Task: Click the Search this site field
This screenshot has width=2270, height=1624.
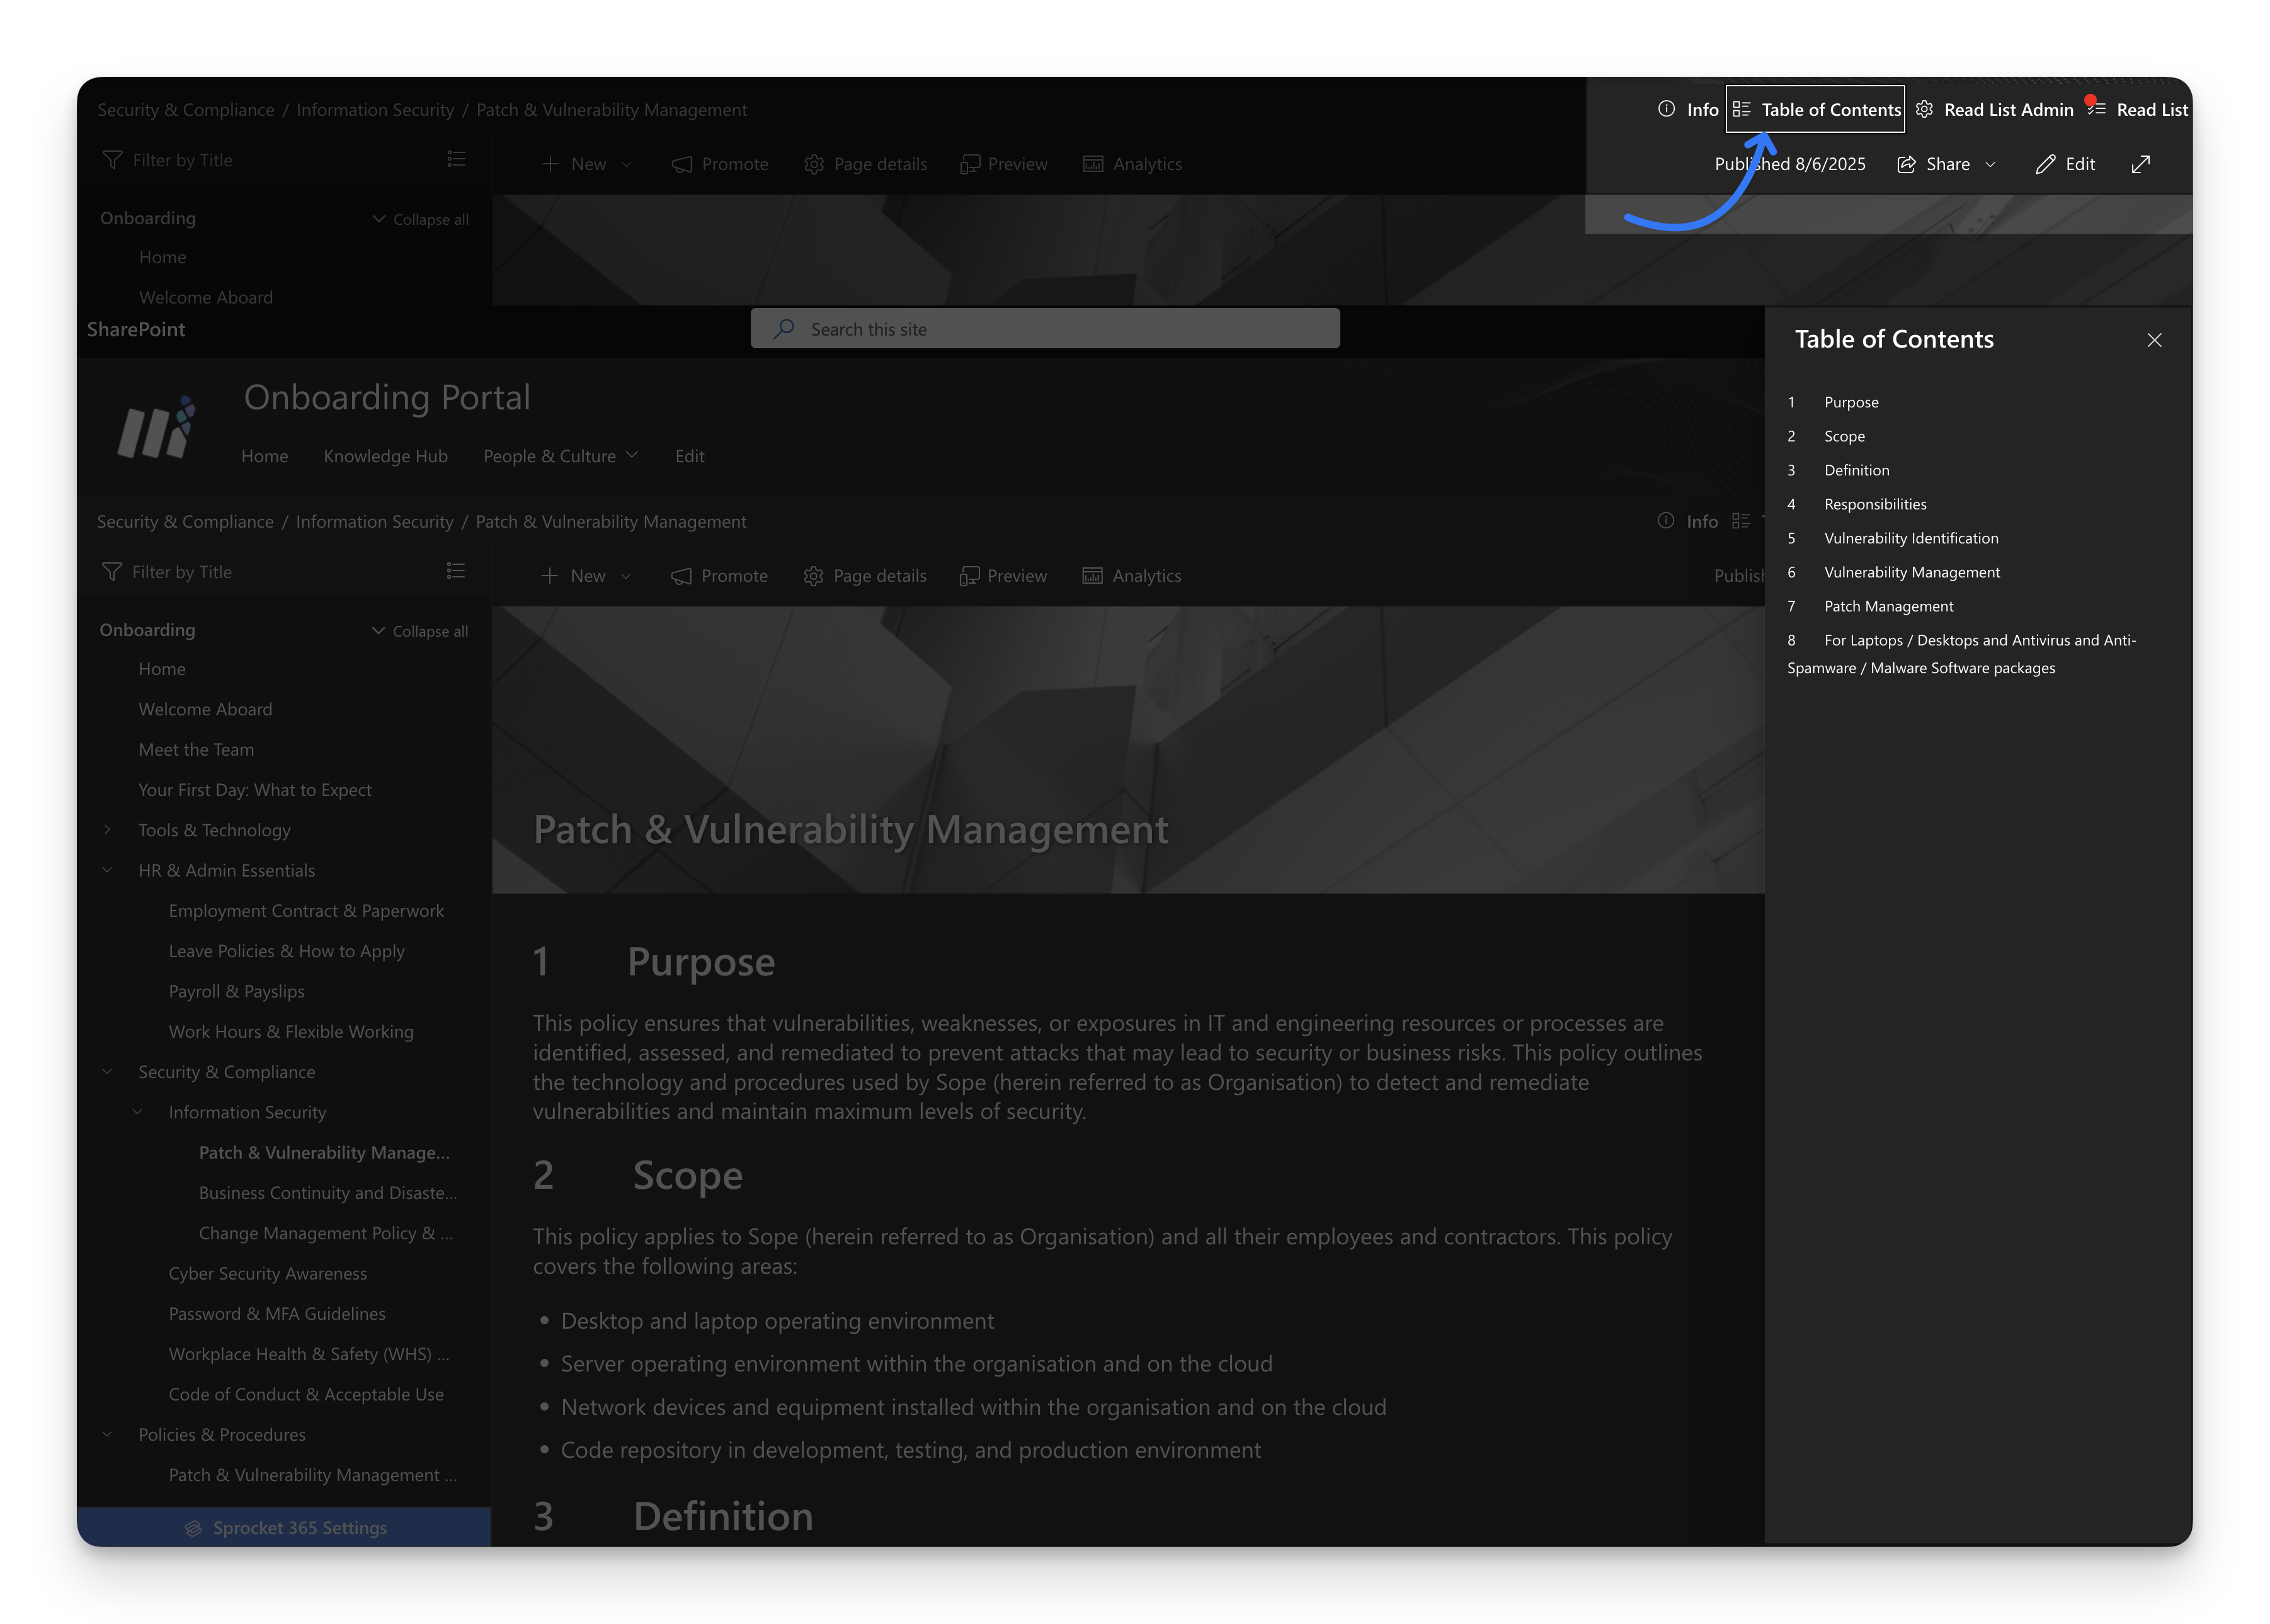Action: click(1045, 329)
